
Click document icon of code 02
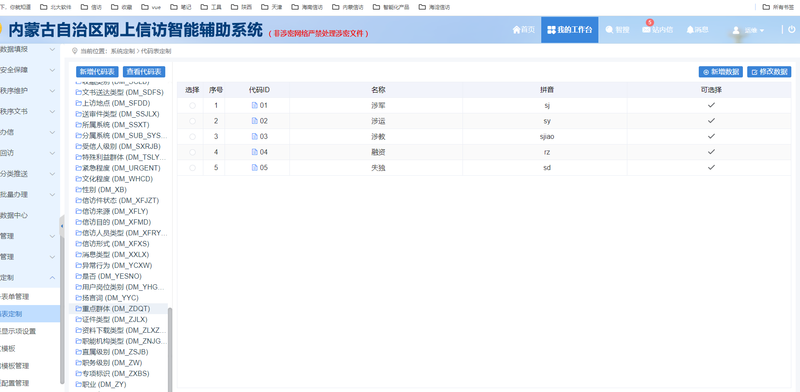[255, 121]
